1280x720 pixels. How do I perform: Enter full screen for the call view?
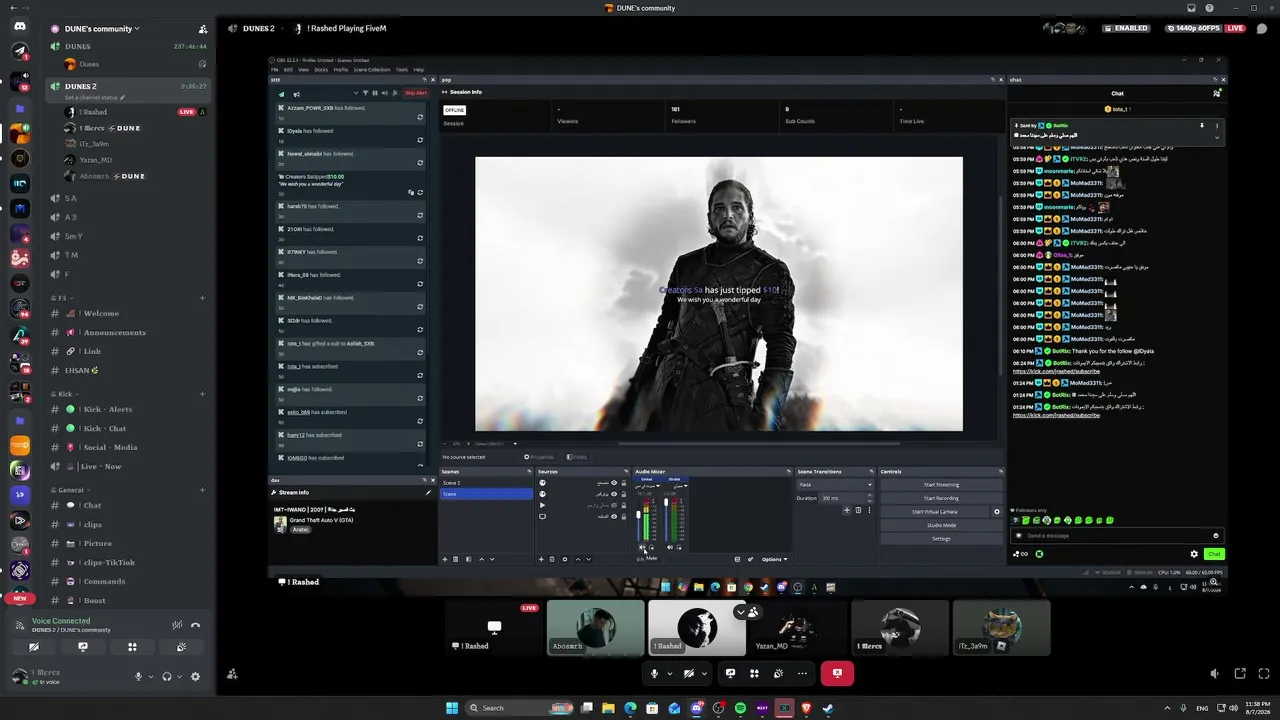[1263, 674]
